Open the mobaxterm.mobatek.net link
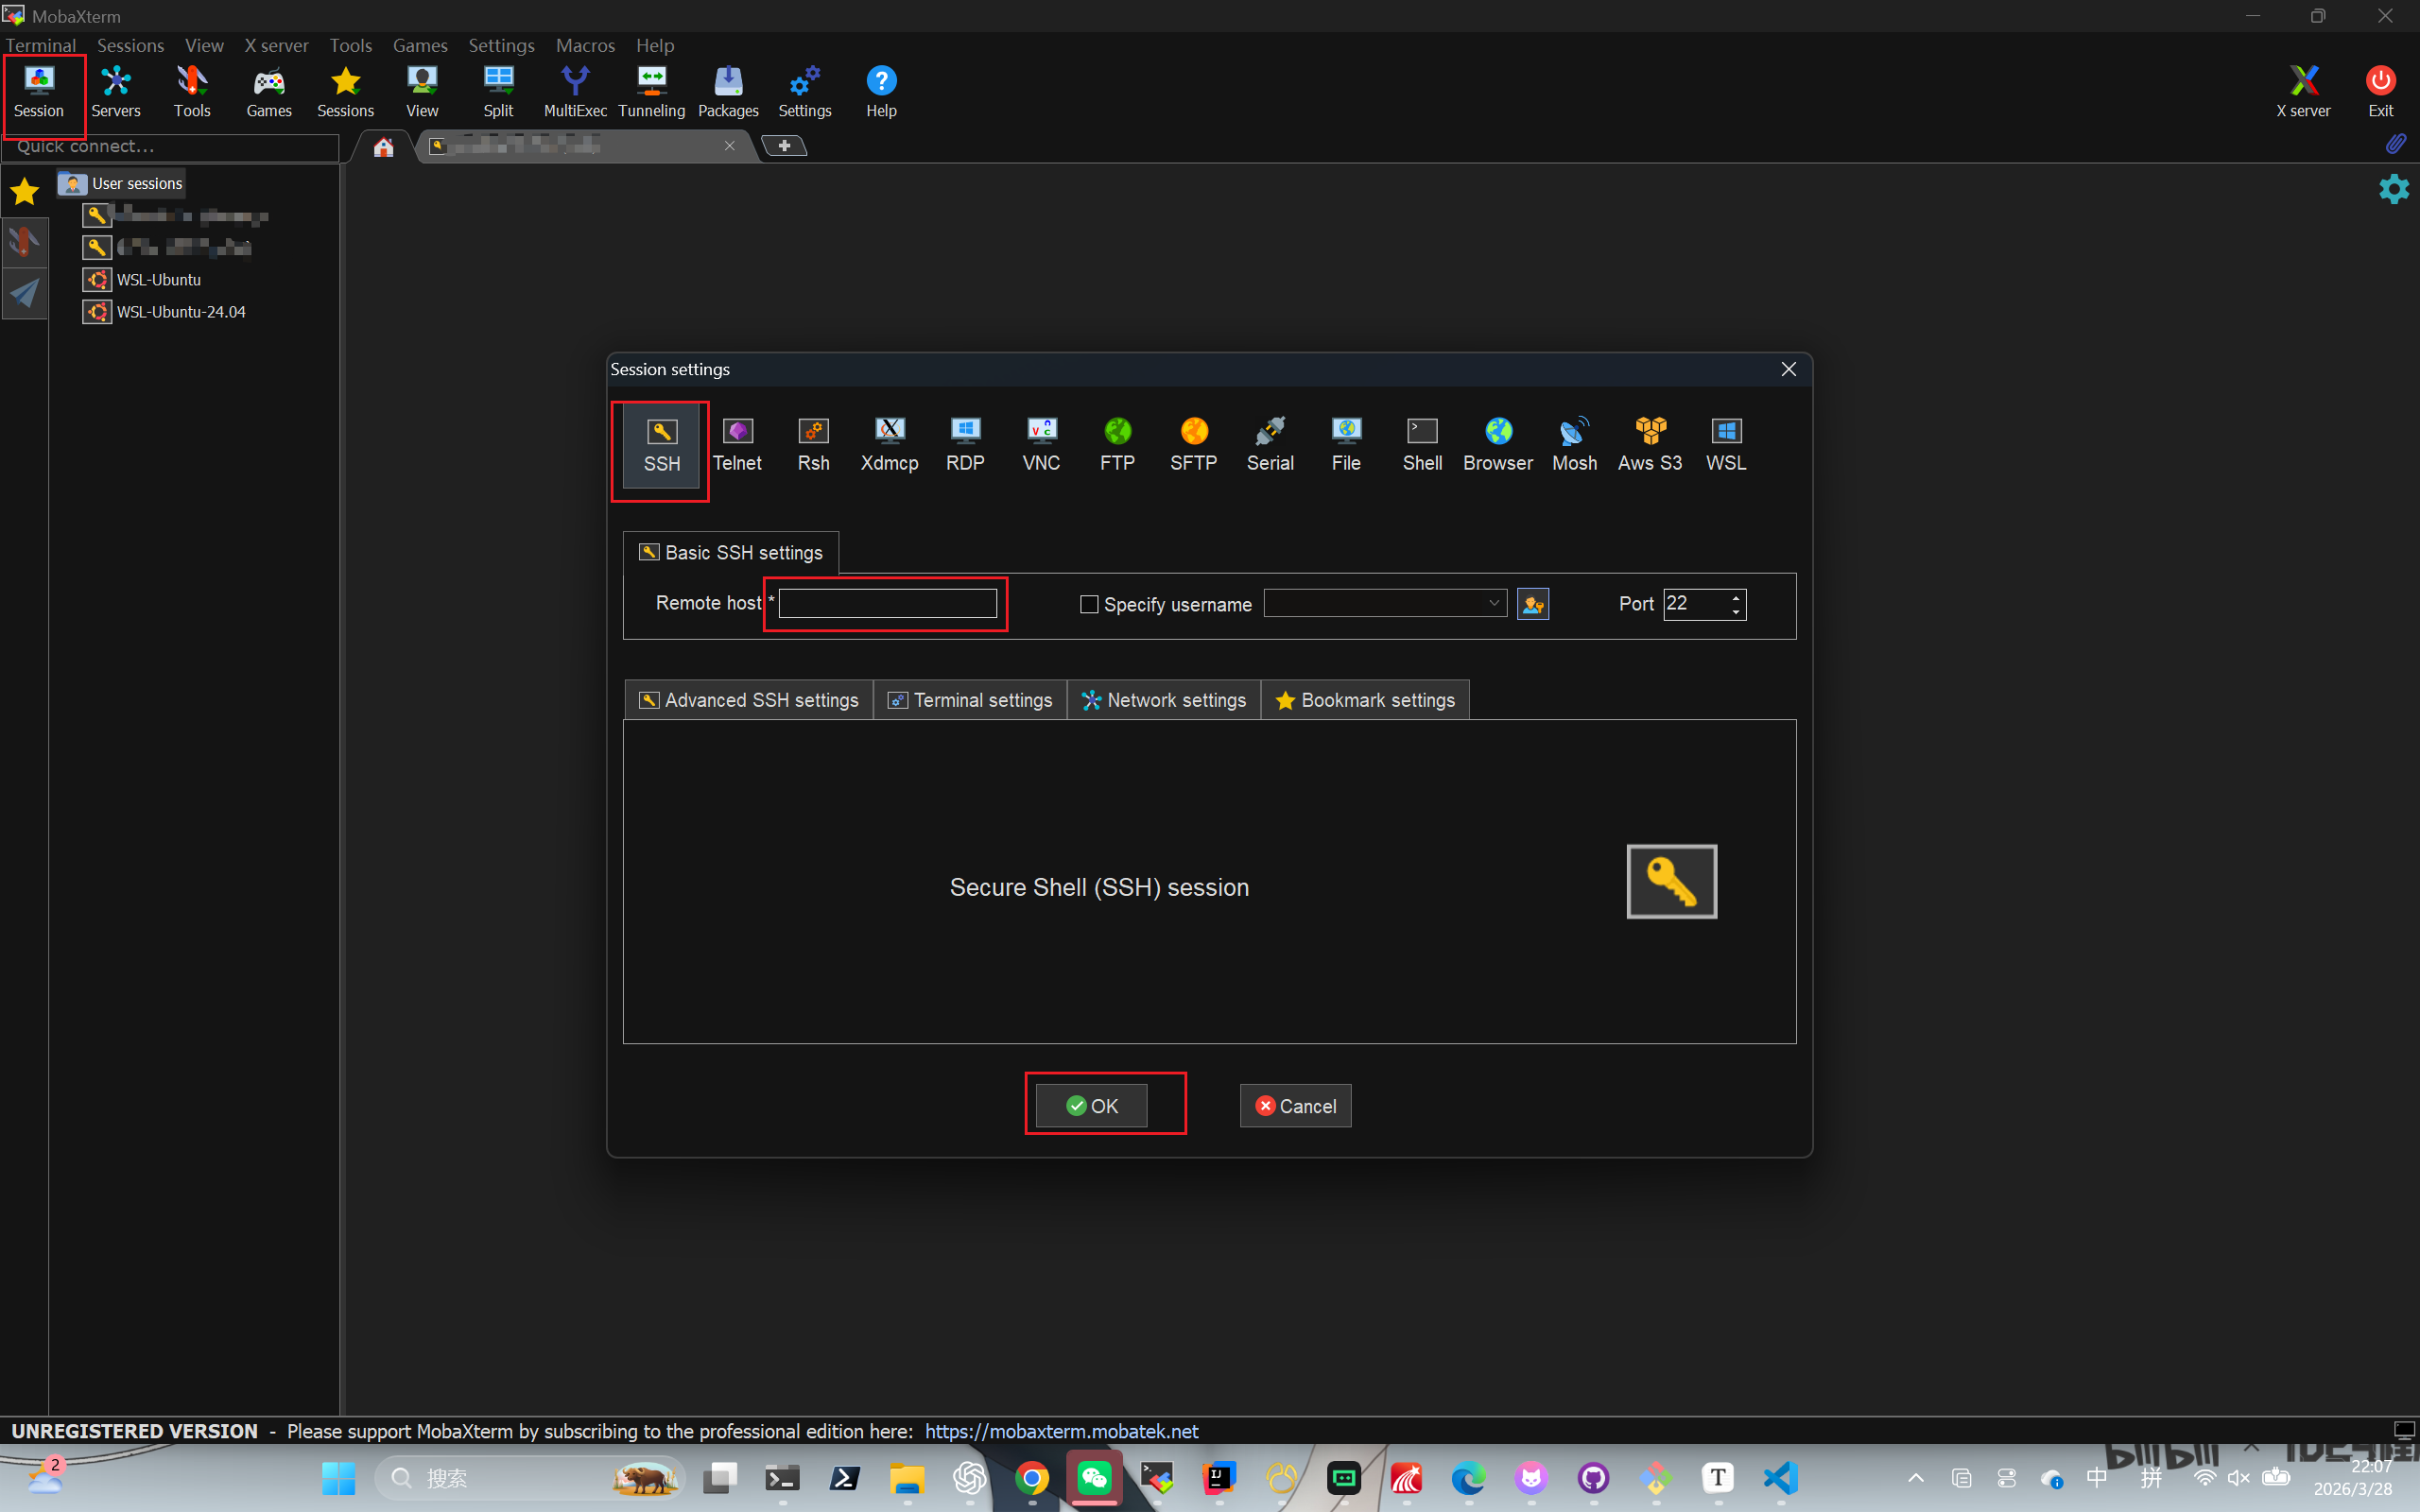2420x1512 pixels. [1061, 1431]
